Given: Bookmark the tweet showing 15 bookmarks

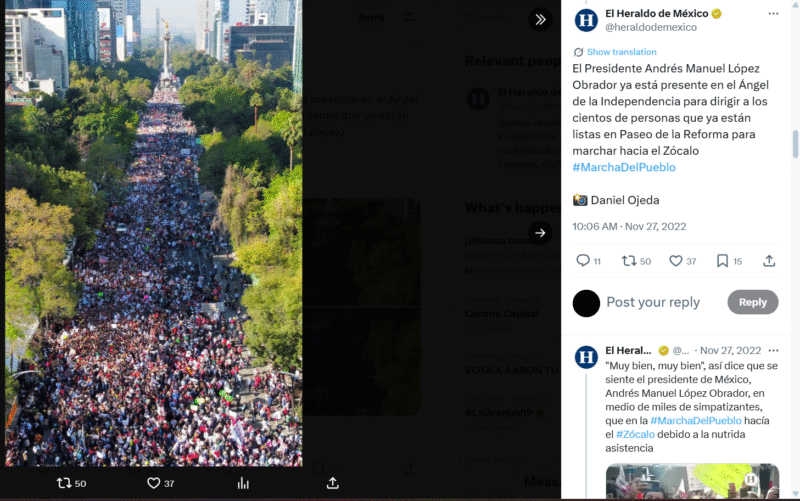Looking at the screenshot, I should 729,261.
